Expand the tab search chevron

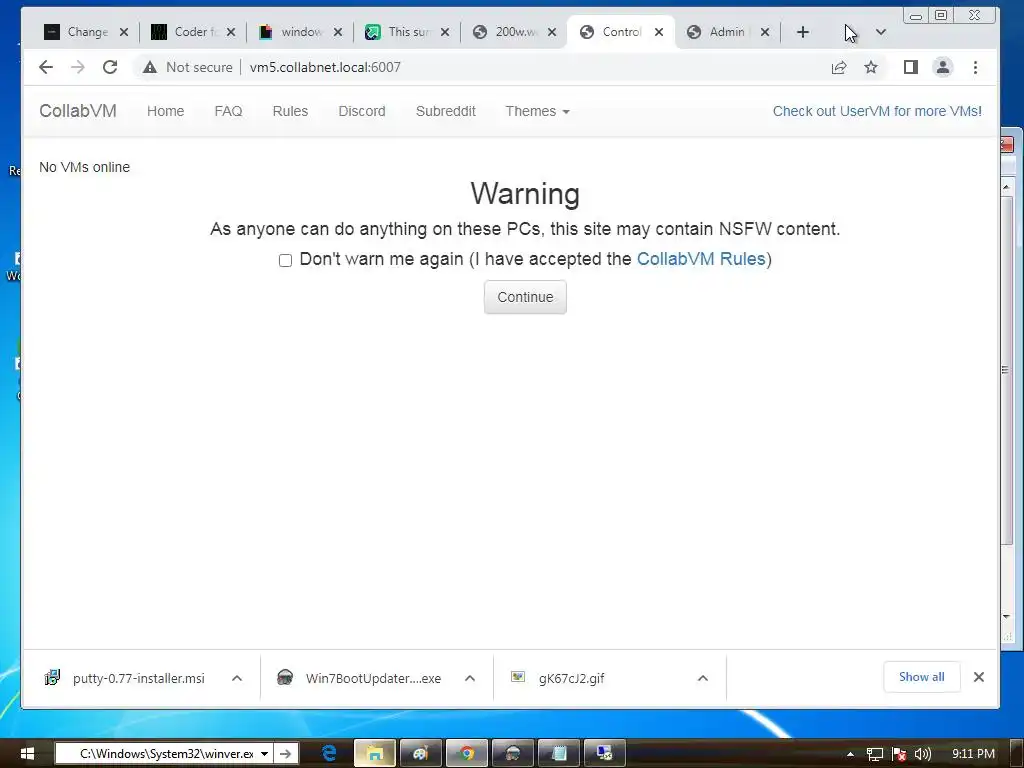(880, 32)
